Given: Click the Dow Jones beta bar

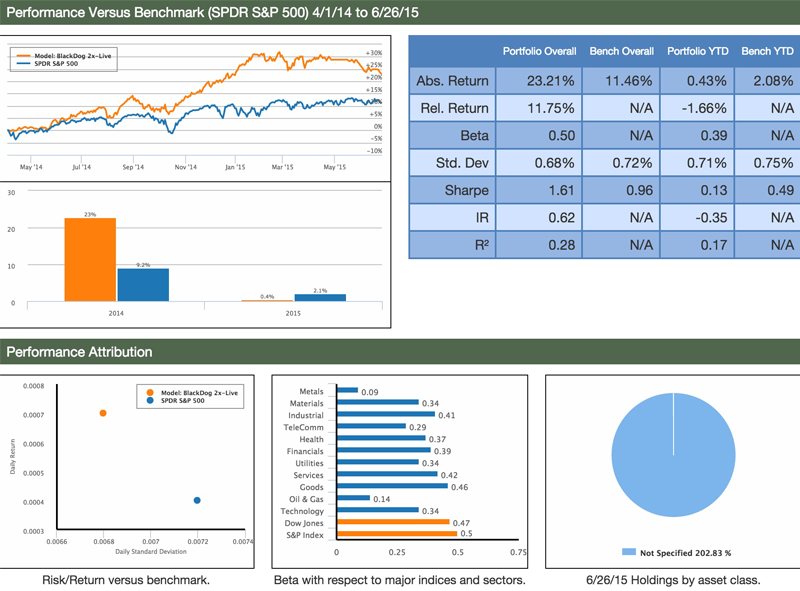Looking at the screenshot, I should tap(394, 522).
